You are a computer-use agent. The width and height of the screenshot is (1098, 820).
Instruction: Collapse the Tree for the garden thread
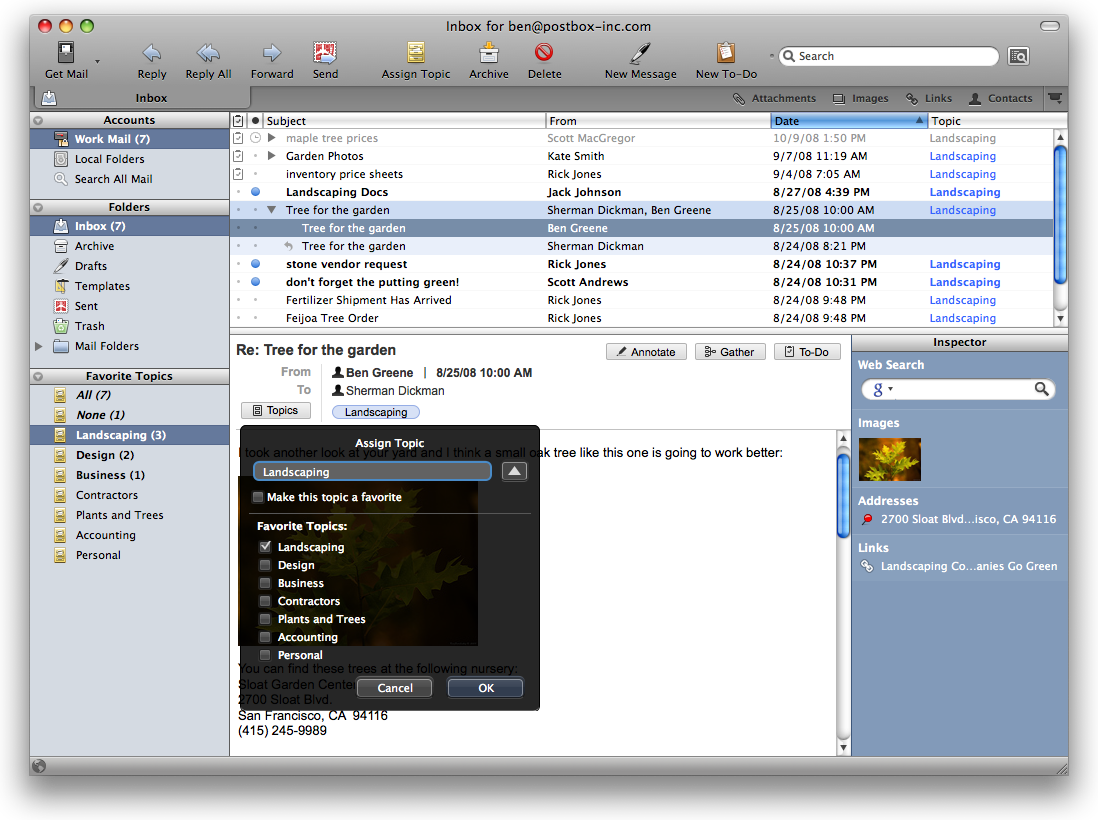coord(272,210)
